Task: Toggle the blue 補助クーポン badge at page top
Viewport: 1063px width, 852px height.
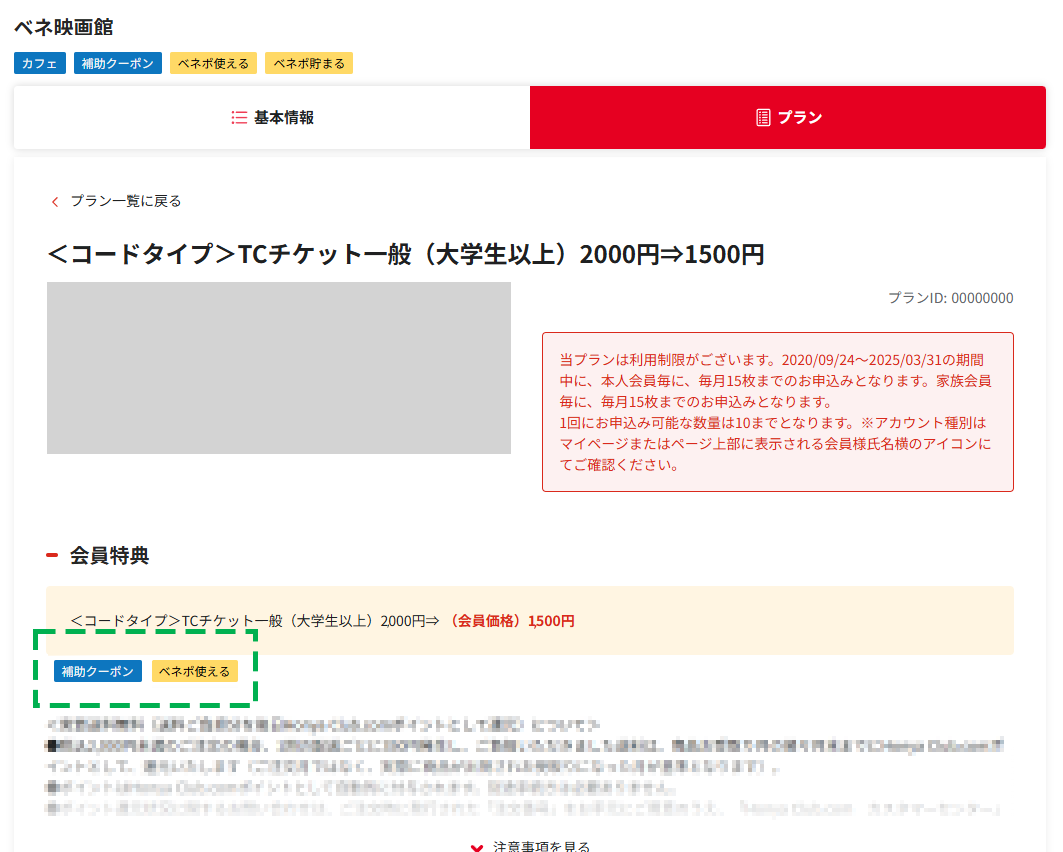Action: pos(117,63)
